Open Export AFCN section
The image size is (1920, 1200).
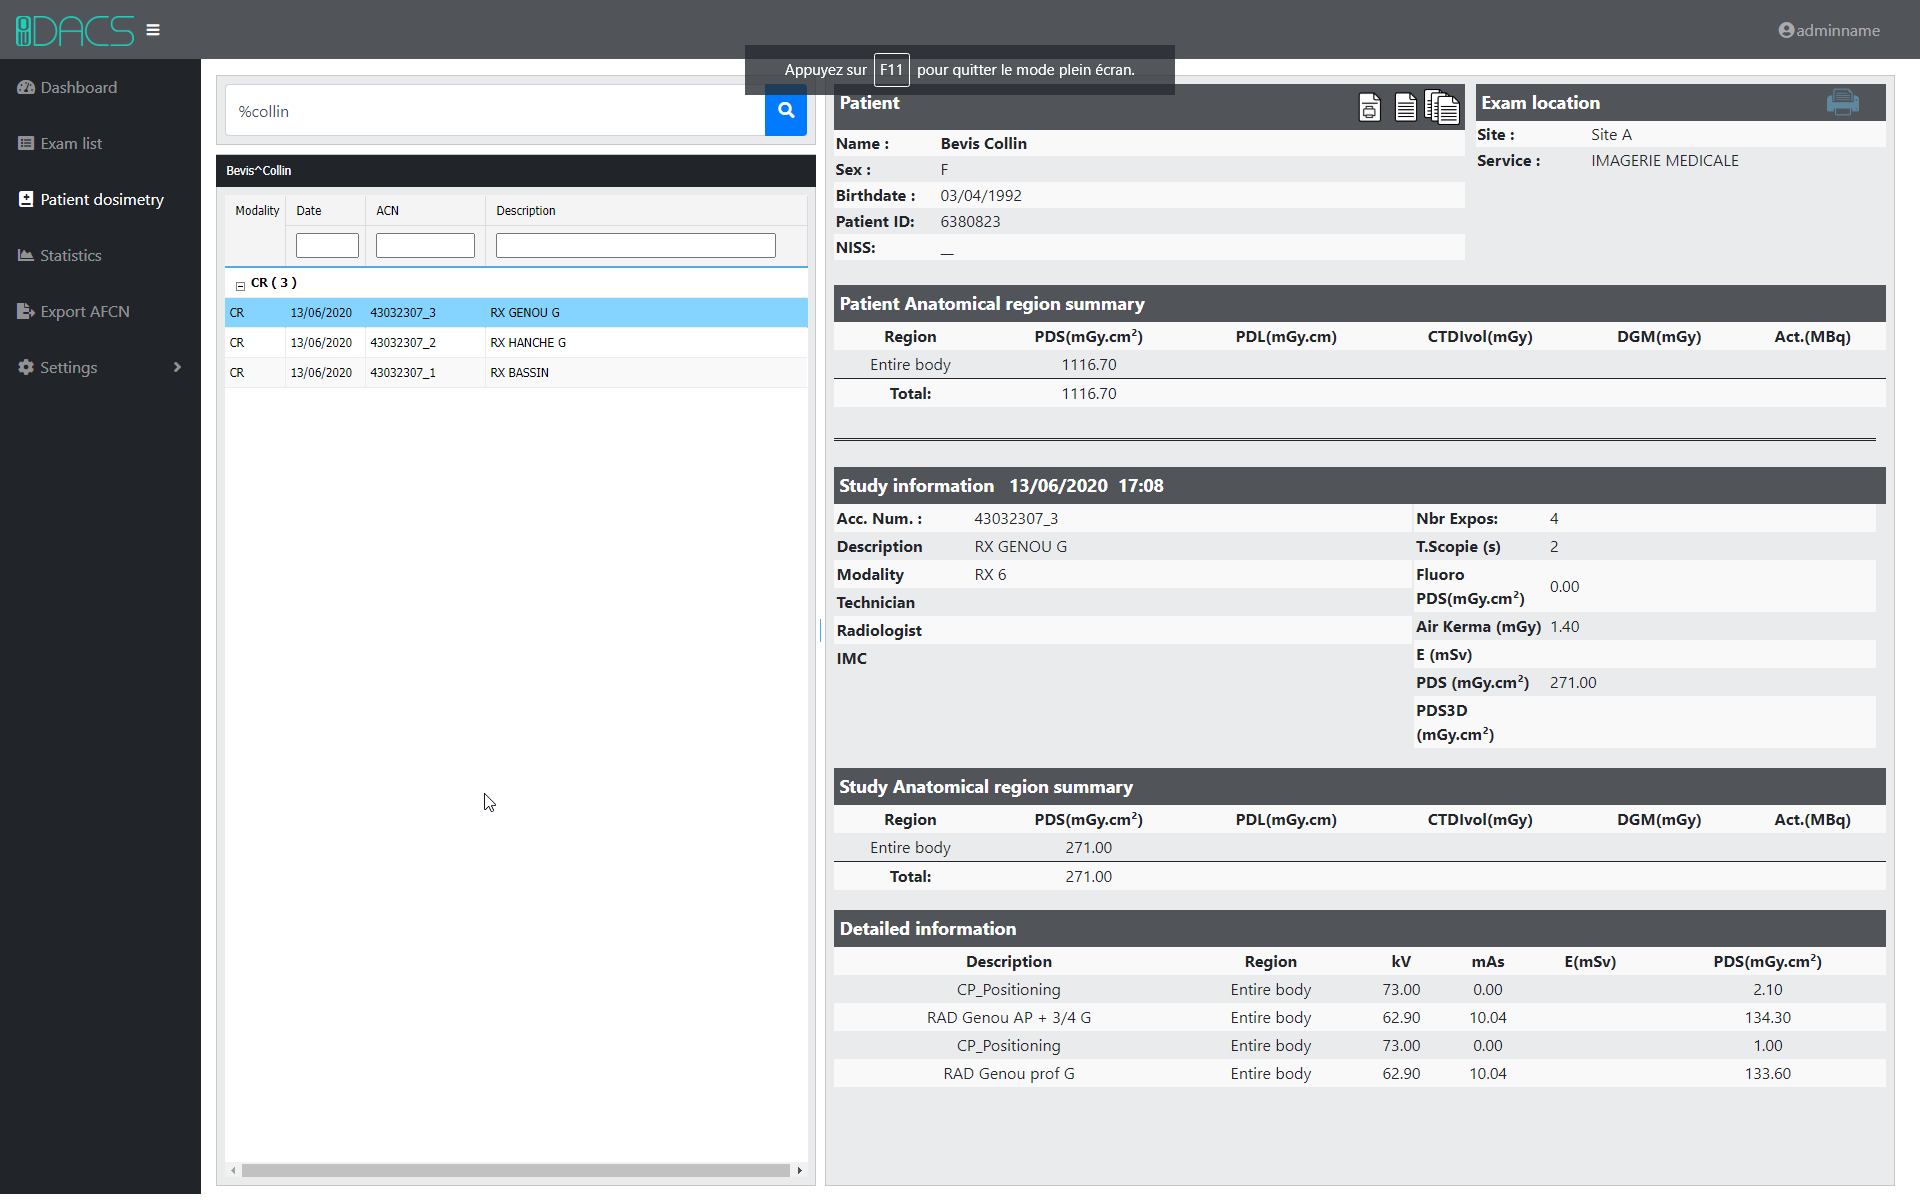85,311
